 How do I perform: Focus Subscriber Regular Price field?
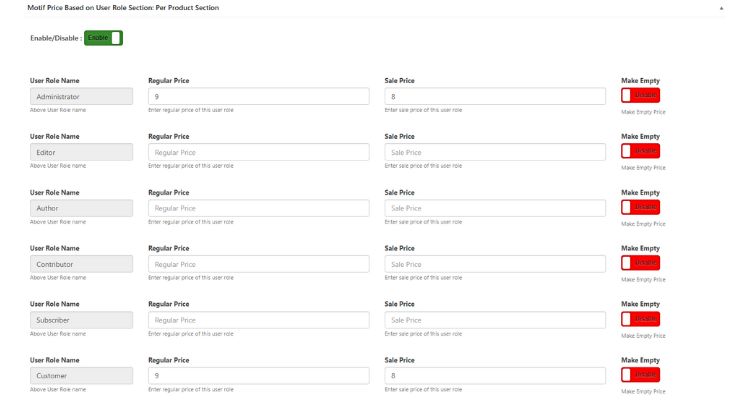[x=258, y=320]
